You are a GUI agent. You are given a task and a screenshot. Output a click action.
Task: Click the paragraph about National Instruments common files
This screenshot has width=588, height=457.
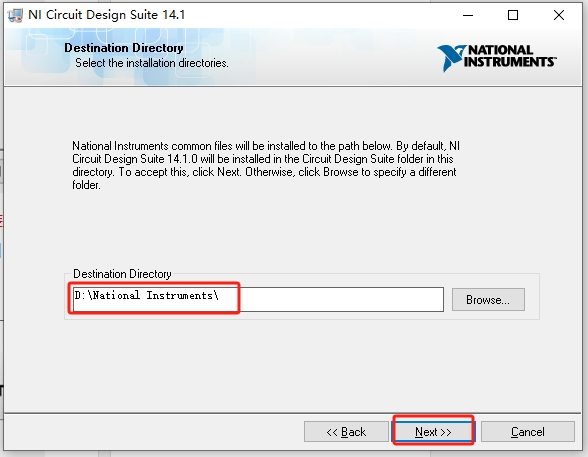(x=266, y=165)
